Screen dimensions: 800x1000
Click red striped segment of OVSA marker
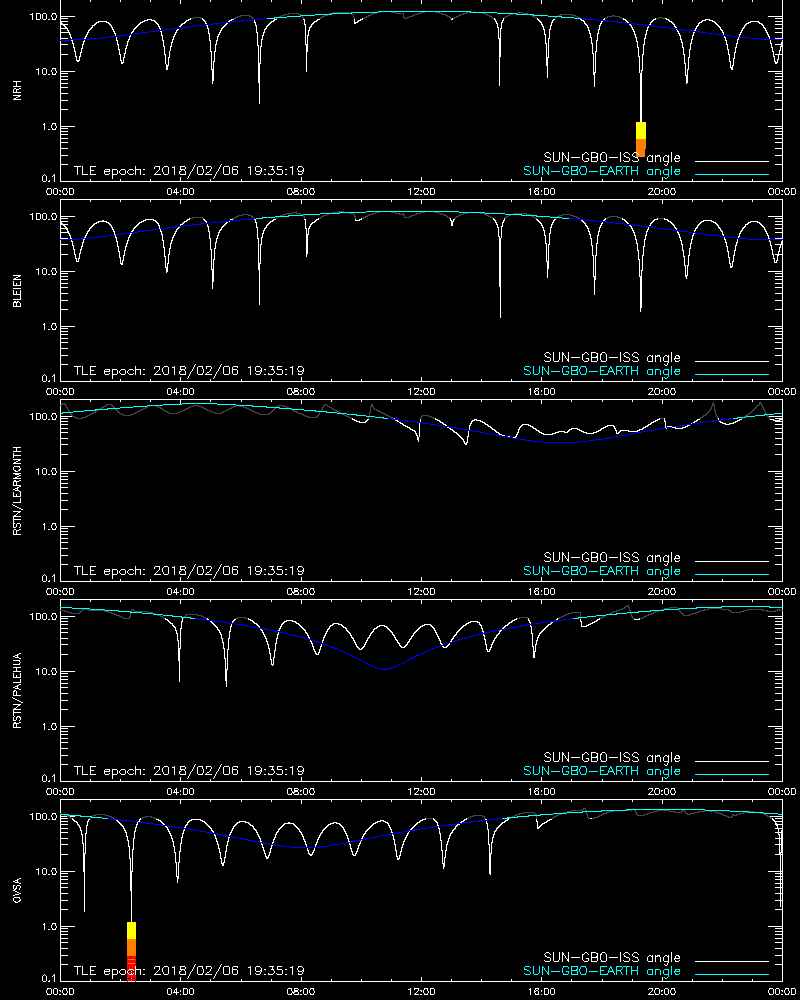[x=131, y=968]
